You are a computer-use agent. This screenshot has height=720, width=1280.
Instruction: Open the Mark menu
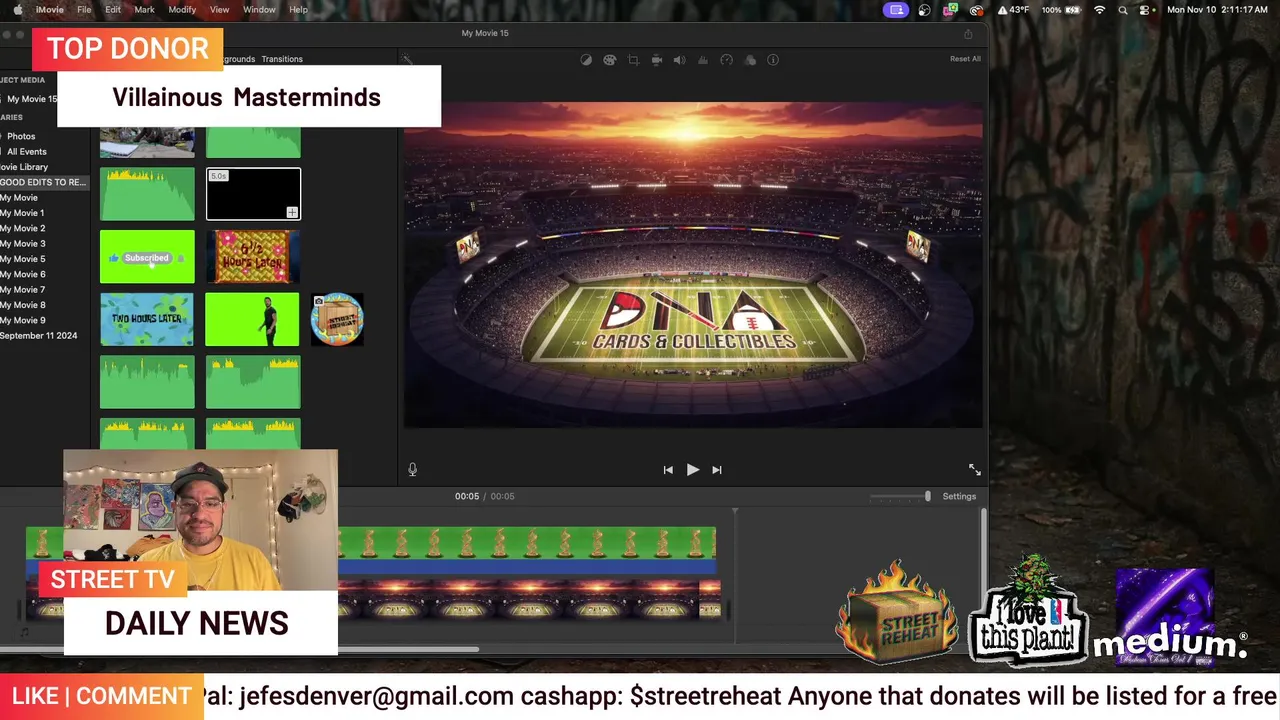pyautogui.click(x=144, y=10)
